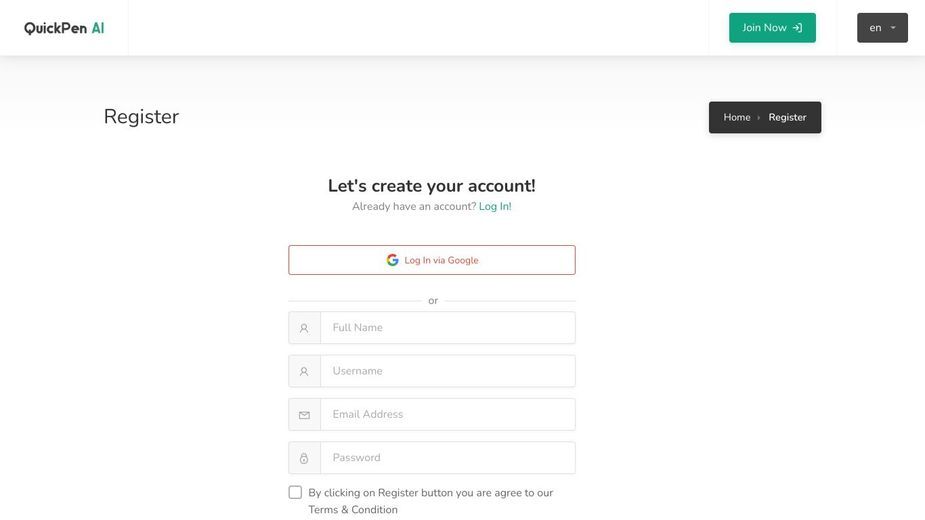Click the envelope icon beside Email Address
This screenshot has width=925, height=520.
[304, 415]
